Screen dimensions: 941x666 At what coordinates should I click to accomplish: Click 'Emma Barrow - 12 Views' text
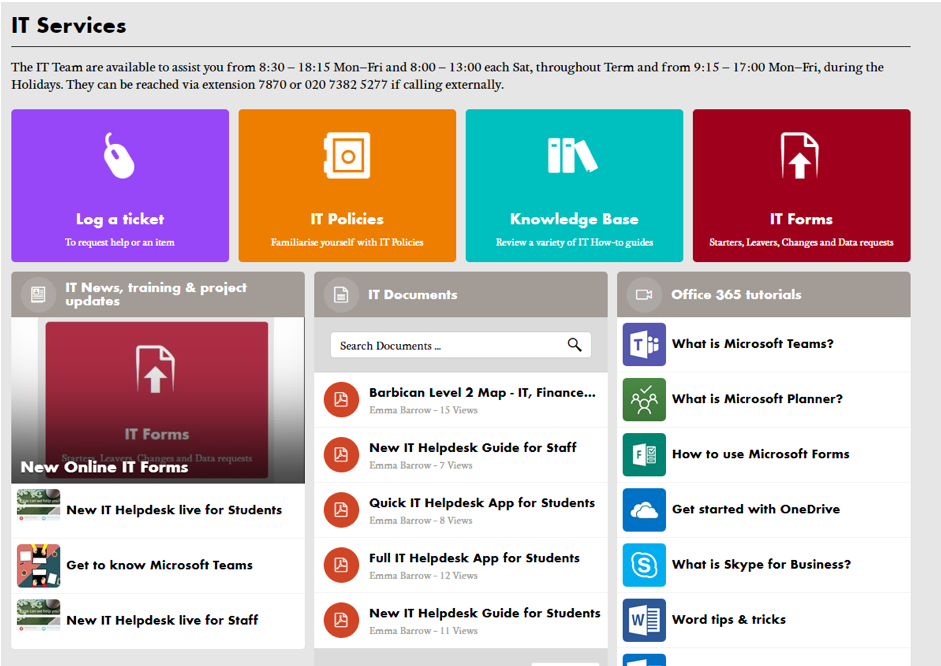tap(424, 576)
